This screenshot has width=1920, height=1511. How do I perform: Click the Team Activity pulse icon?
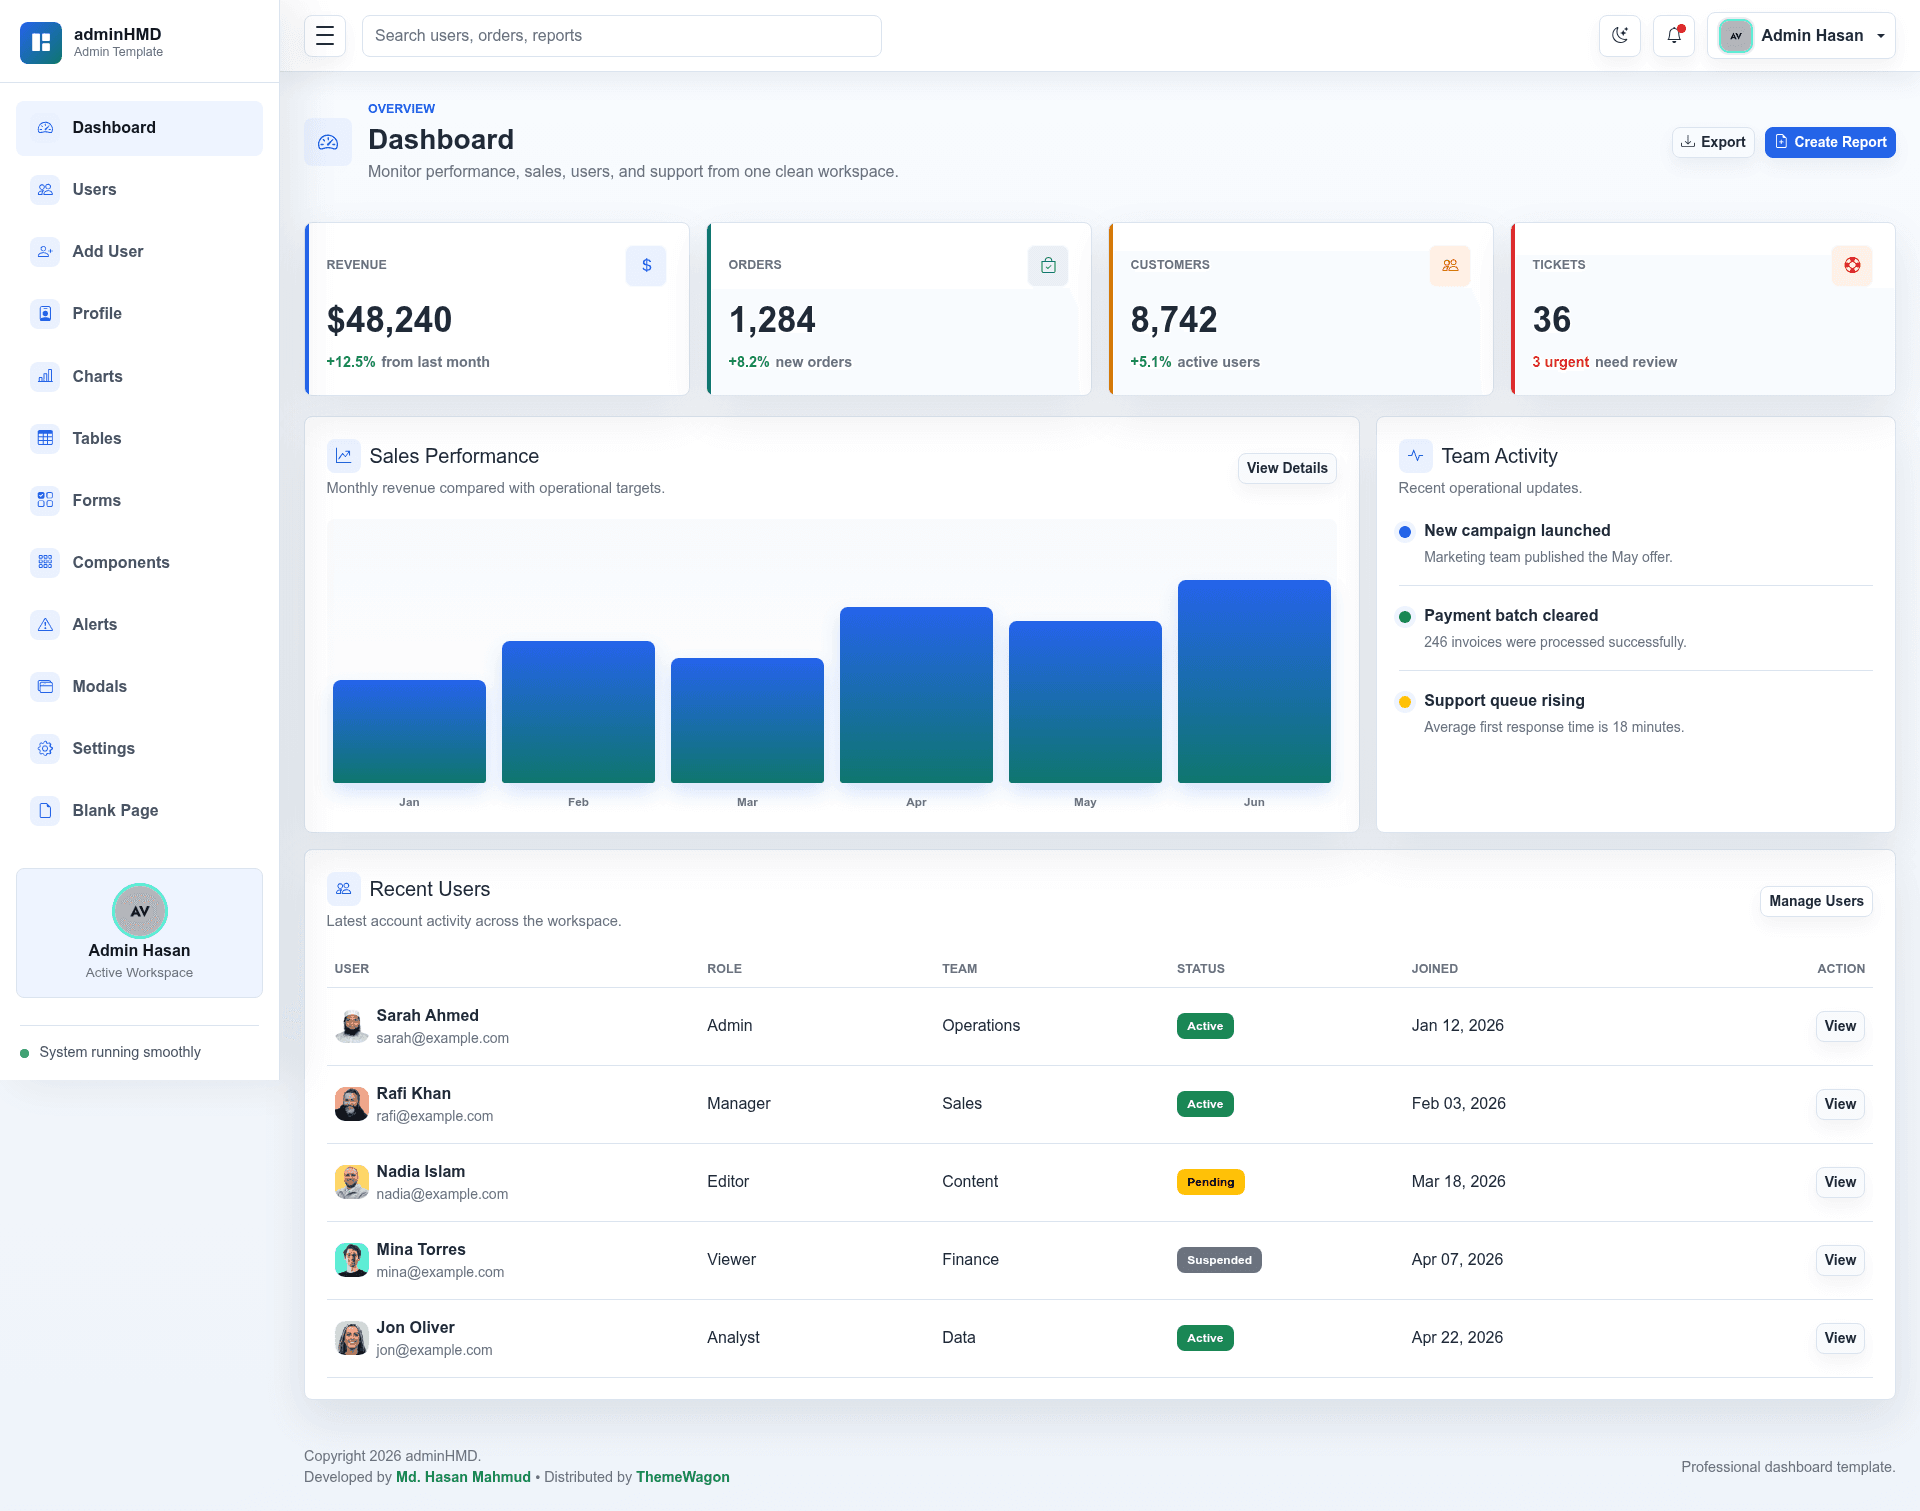[1415, 456]
